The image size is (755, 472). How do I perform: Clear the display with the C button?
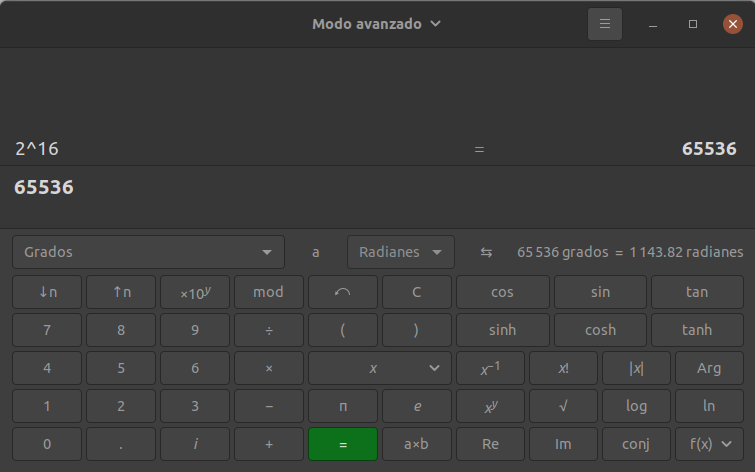[x=417, y=292]
